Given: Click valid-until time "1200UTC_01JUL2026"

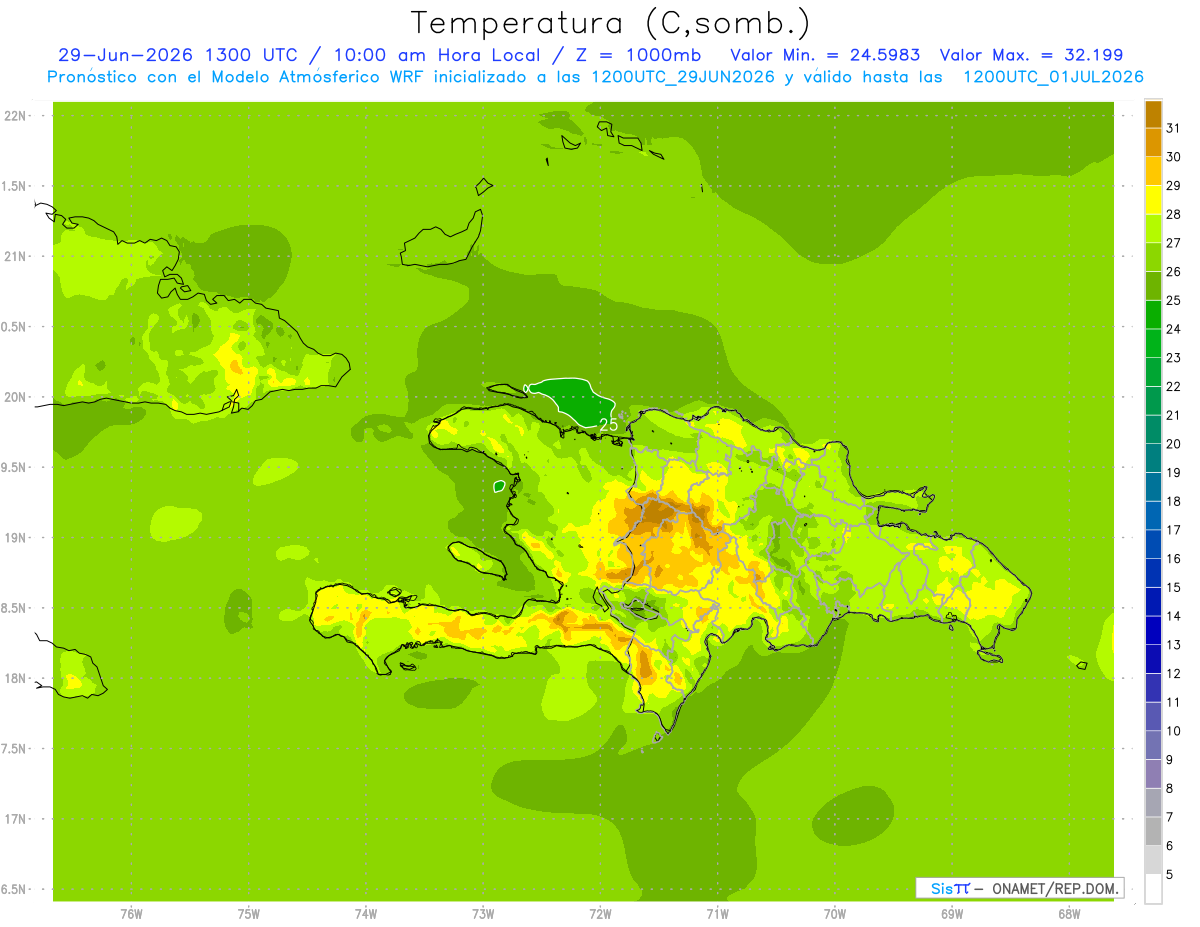Looking at the screenshot, I should pos(1052,77).
